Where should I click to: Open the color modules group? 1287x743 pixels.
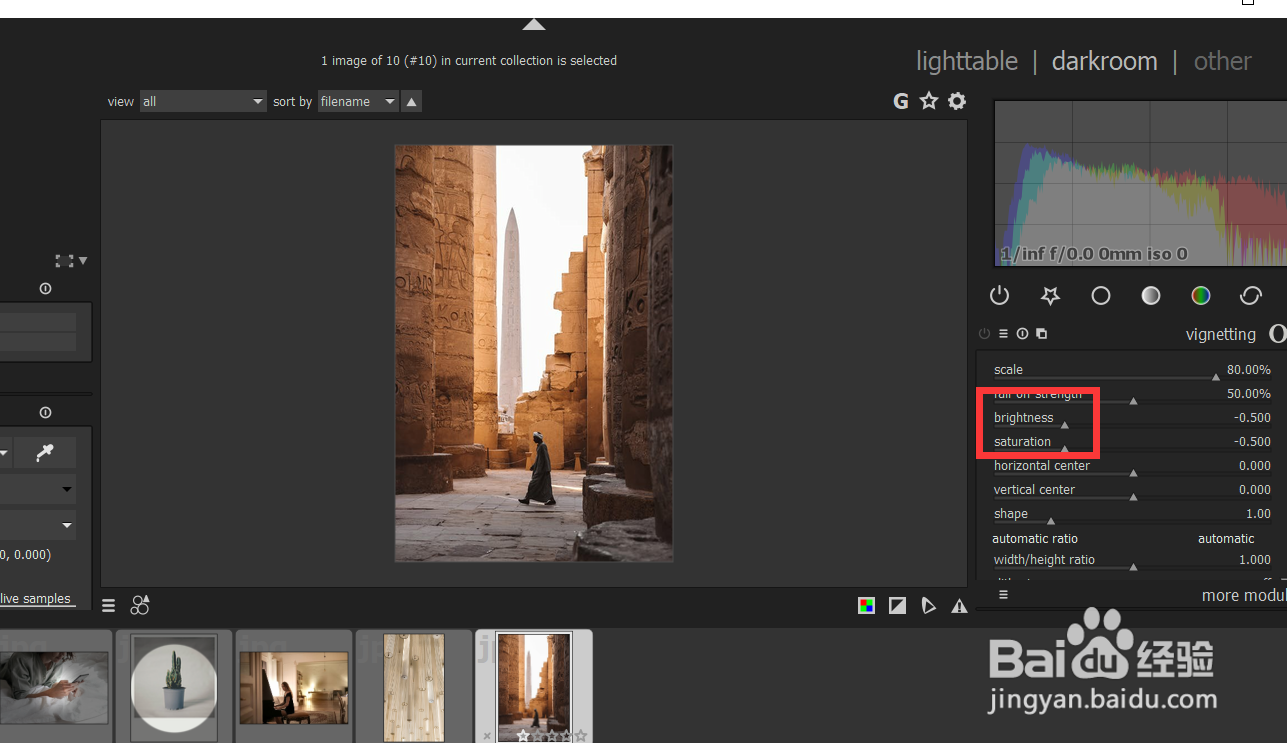pos(1200,295)
